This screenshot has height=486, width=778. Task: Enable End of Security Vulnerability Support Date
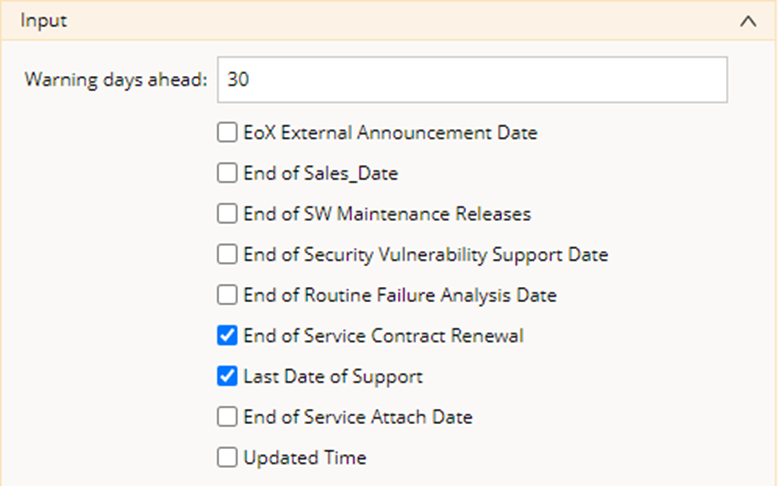227,255
